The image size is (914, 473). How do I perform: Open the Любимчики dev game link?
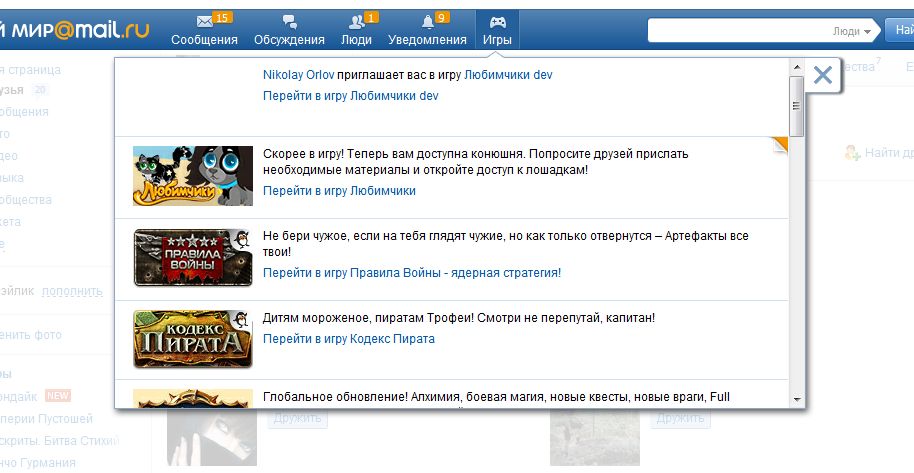(x=508, y=75)
